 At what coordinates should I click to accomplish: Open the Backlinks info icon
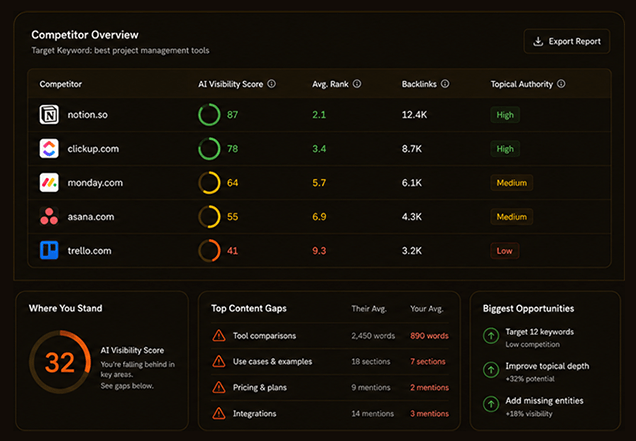pos(445,84)
